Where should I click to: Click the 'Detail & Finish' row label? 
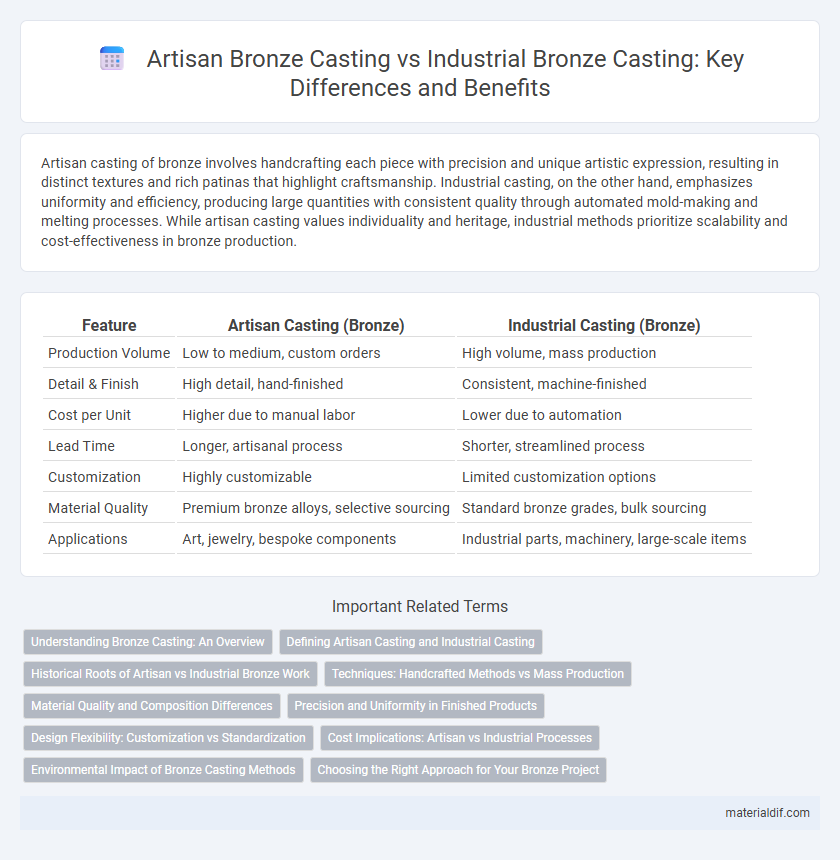pos(93,384)
